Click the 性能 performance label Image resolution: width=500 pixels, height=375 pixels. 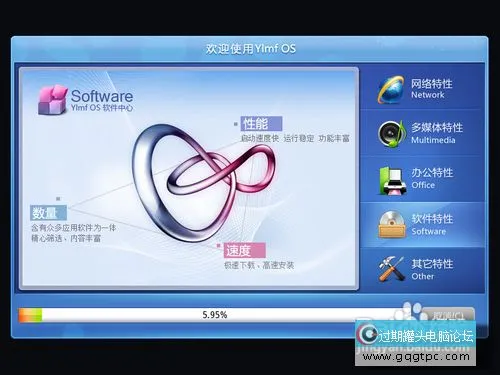[x=261, y=124]
